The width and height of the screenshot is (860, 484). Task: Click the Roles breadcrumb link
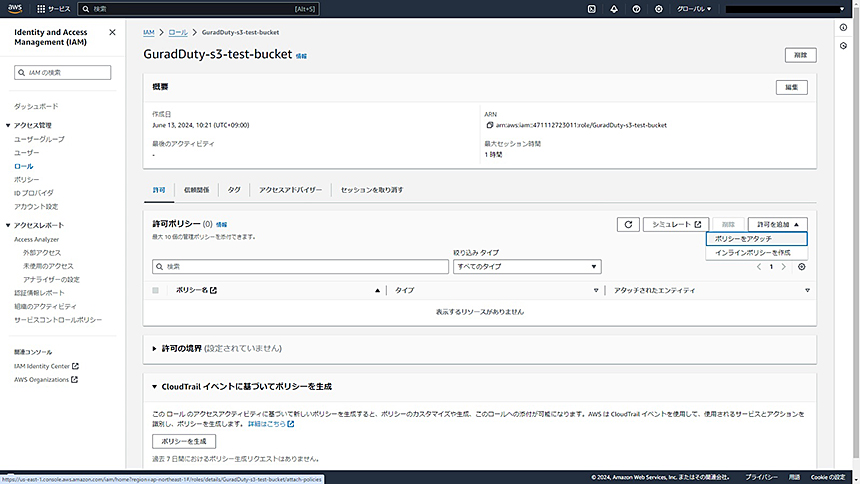178,32
